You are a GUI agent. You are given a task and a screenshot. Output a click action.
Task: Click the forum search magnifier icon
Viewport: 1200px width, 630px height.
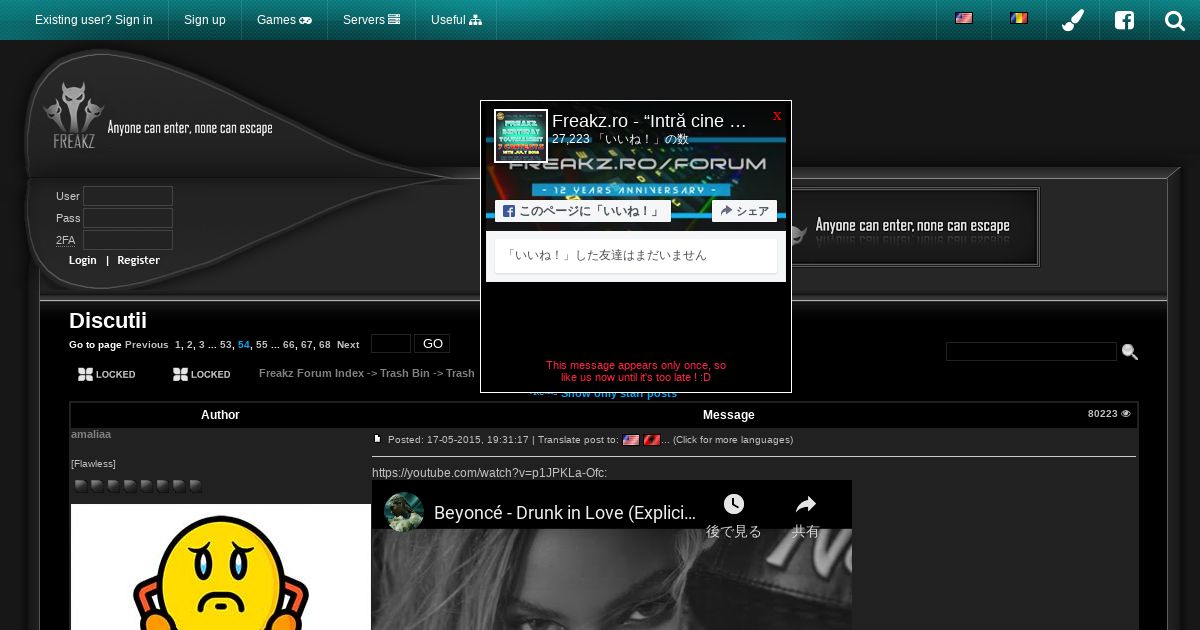point(1130,352)
